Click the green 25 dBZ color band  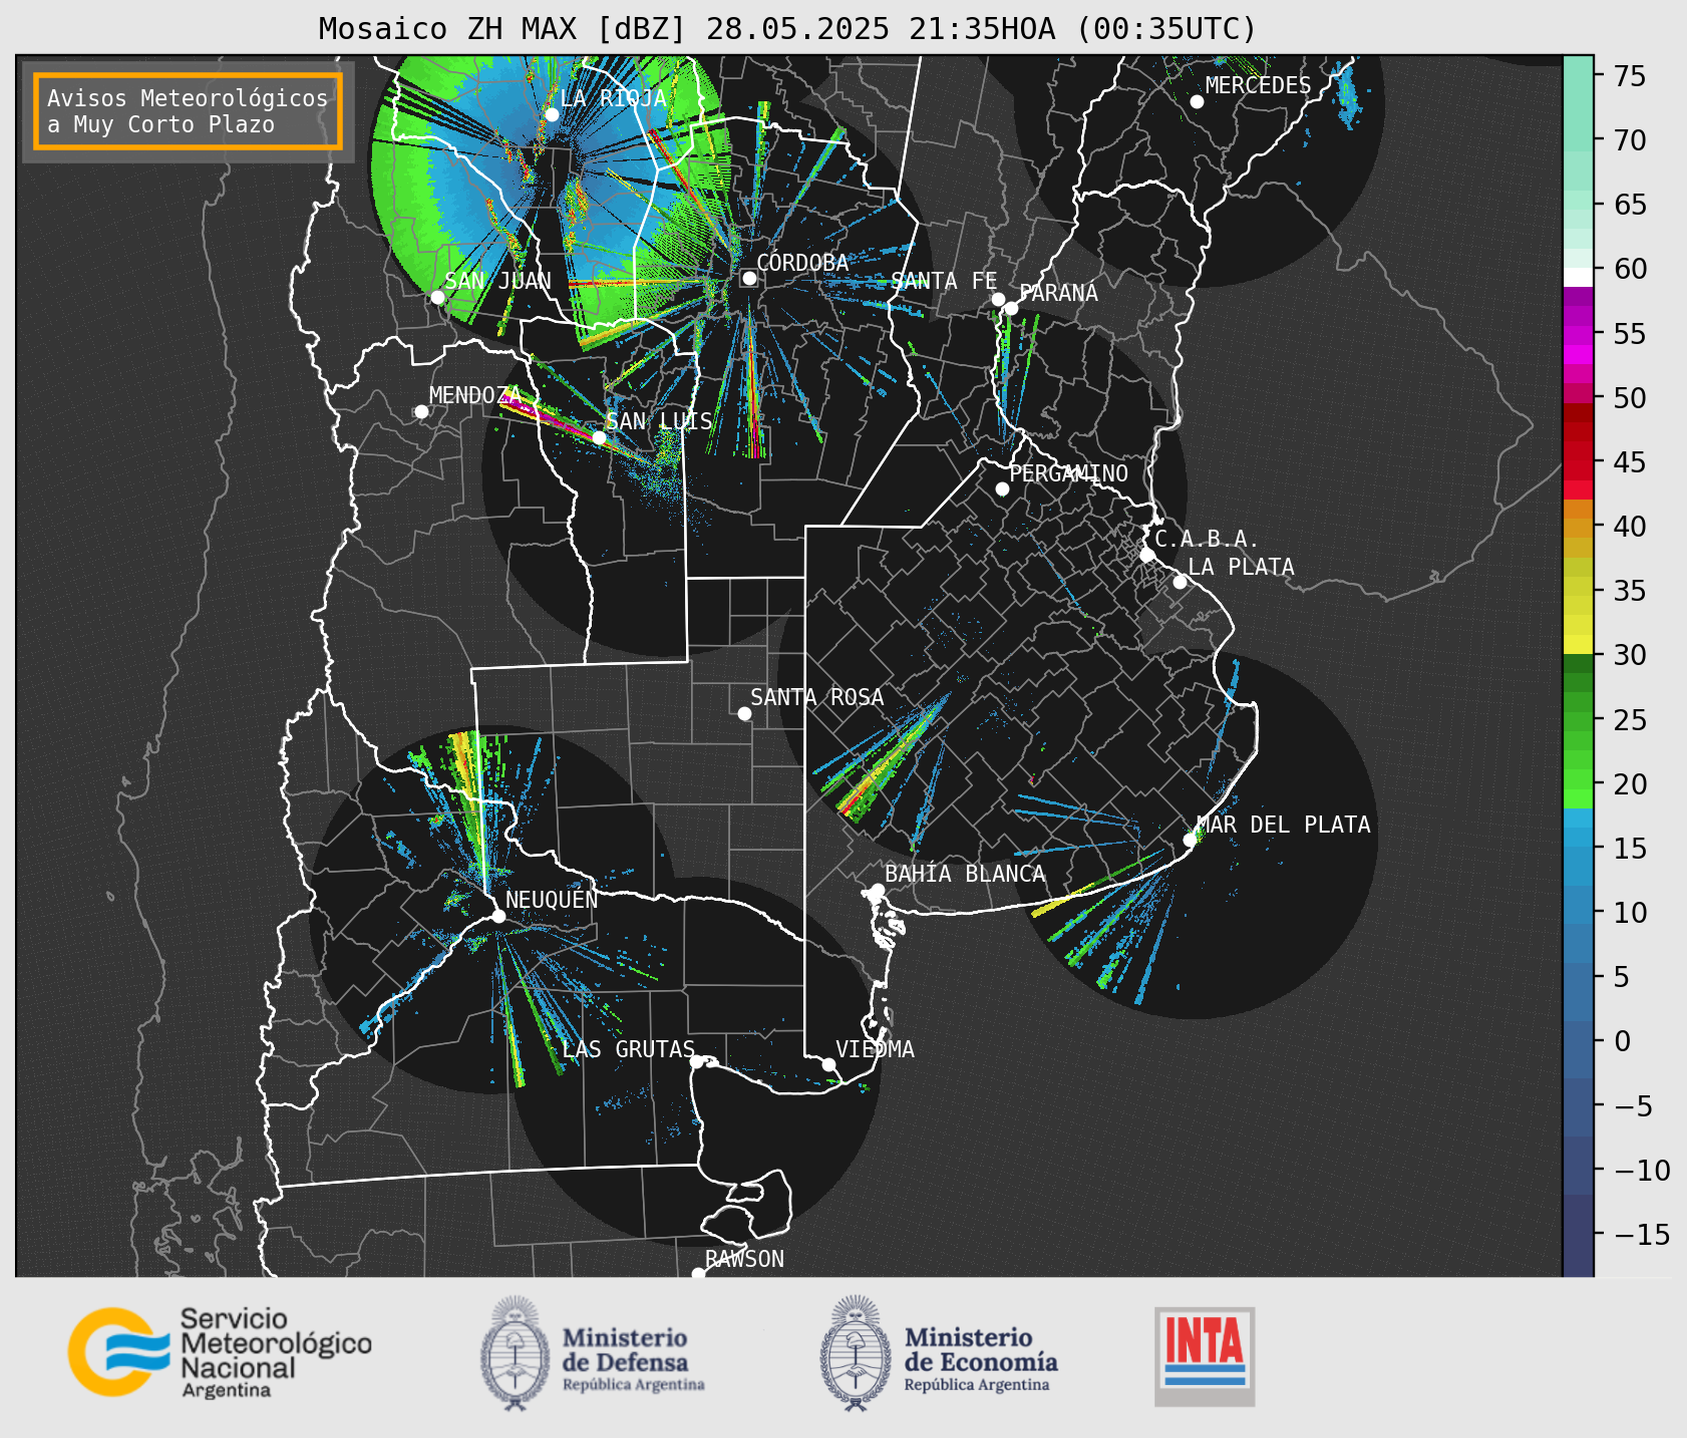tap(1578, 719)
